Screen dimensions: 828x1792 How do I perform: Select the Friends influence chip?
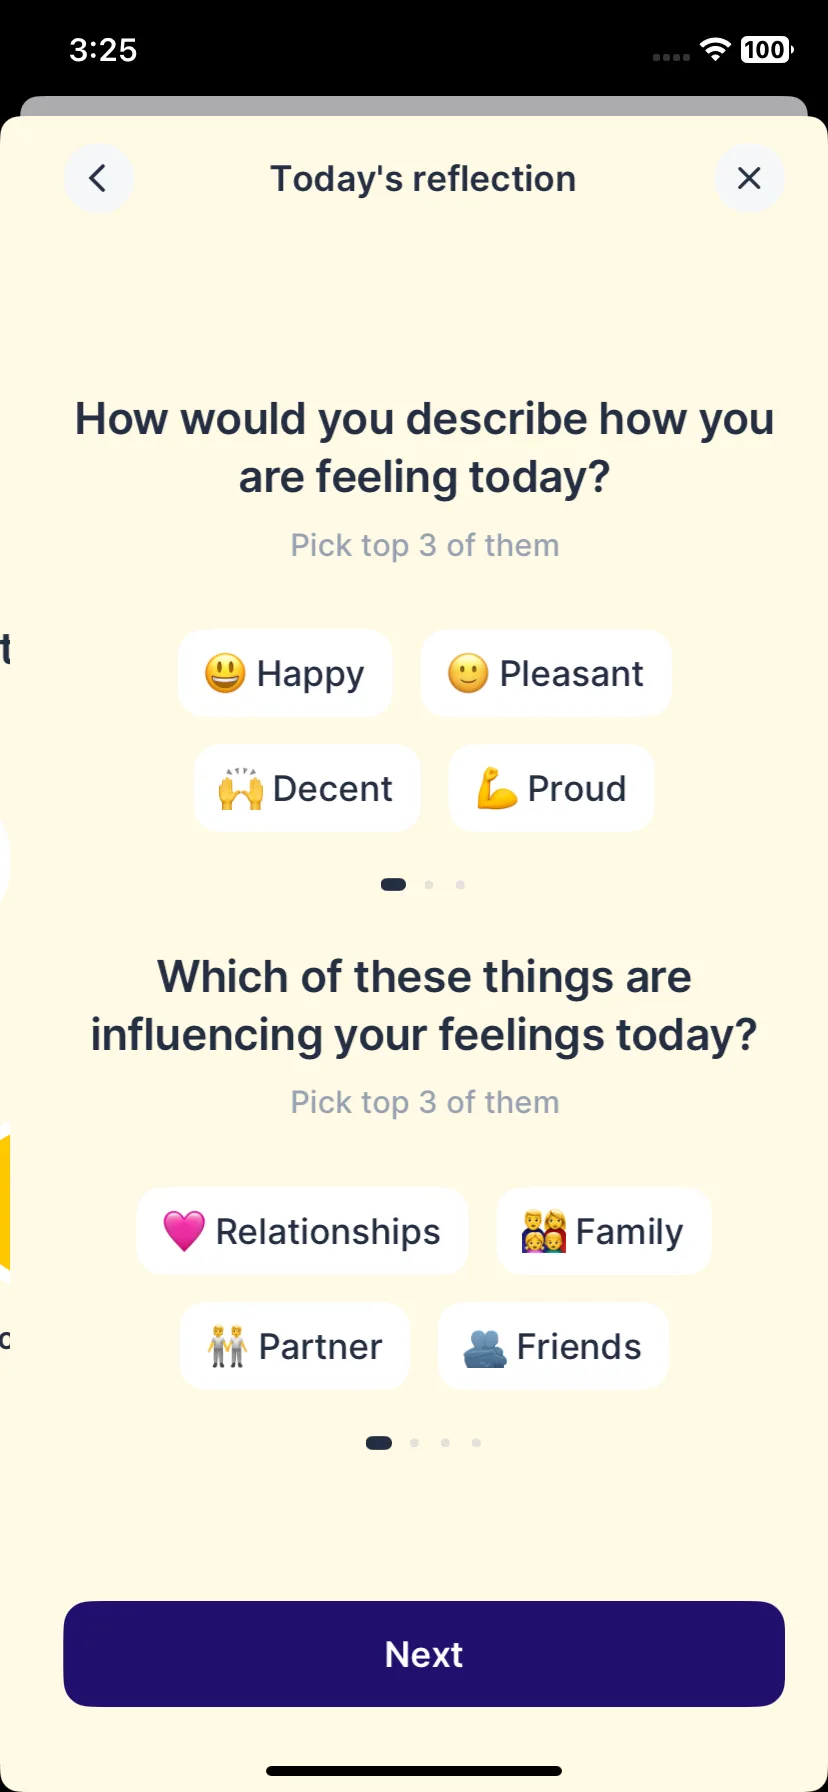553,1346
